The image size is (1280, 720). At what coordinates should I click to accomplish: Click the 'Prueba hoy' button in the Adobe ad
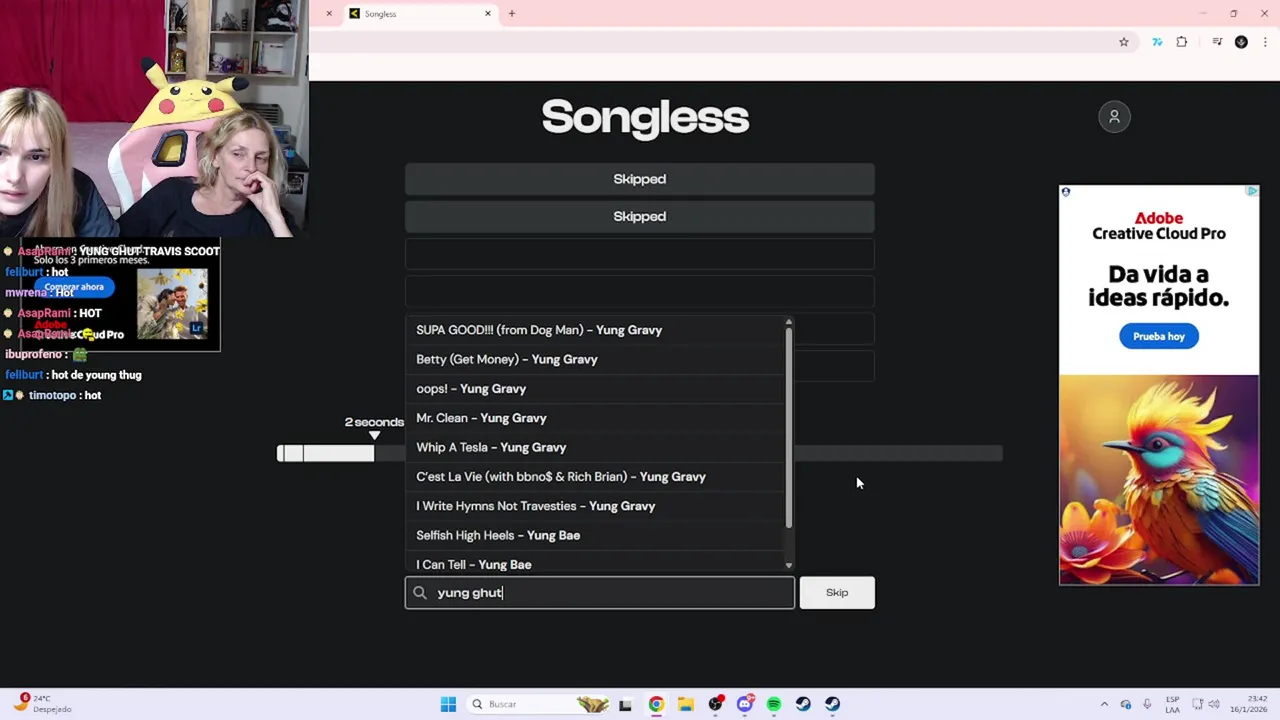[x=1159, y=337]
